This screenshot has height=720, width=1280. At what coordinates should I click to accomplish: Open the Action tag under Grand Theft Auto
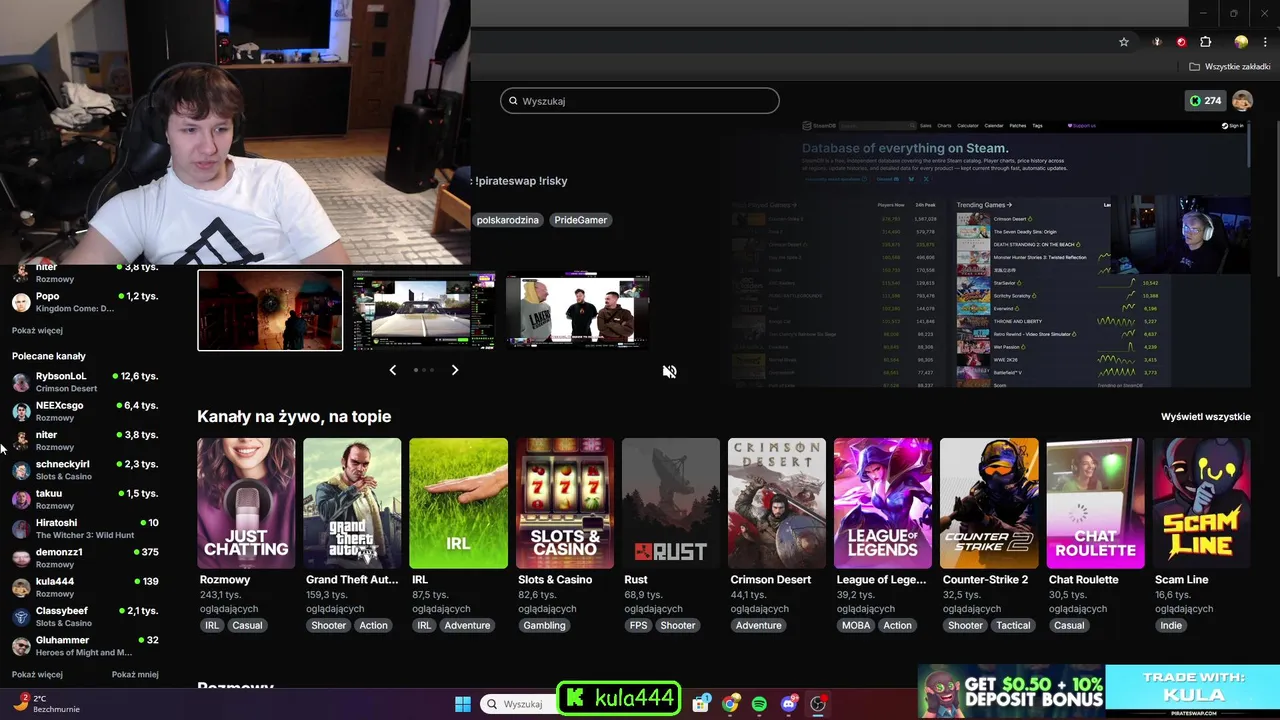[x=373, y=625]
